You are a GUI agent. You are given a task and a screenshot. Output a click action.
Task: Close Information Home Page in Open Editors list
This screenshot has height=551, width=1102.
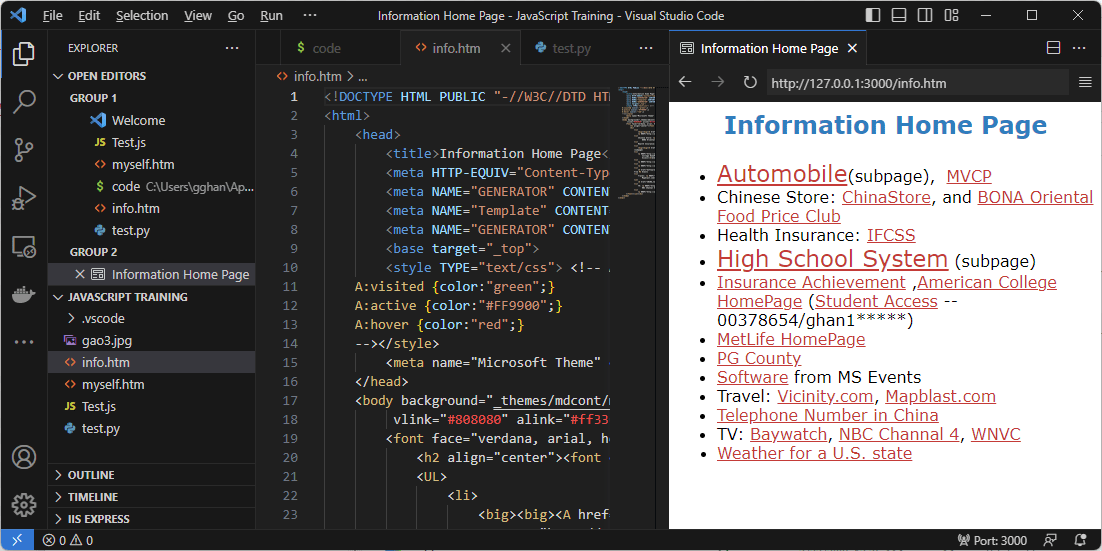79,274
